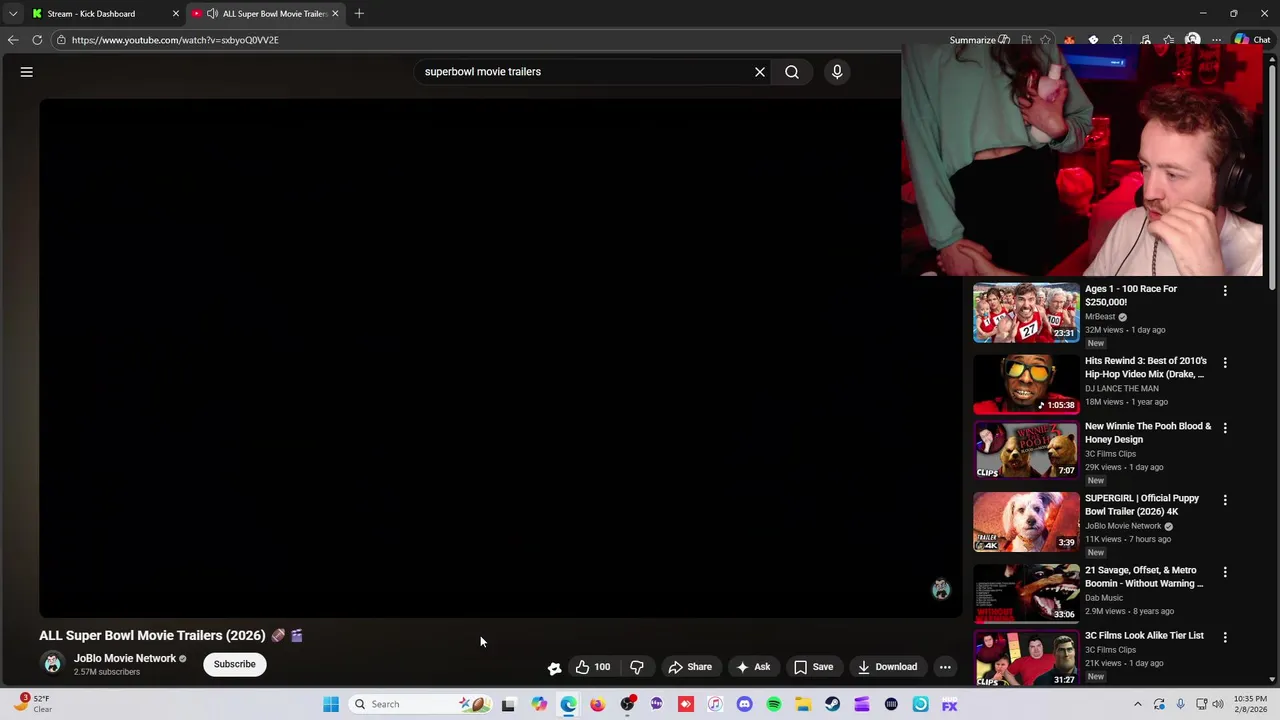Like the video with the thumbs up

point(593,667)
